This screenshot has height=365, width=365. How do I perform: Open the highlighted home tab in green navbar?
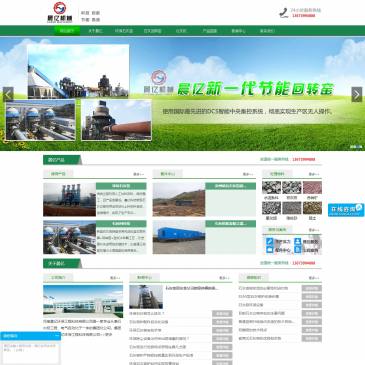point(67,31)
